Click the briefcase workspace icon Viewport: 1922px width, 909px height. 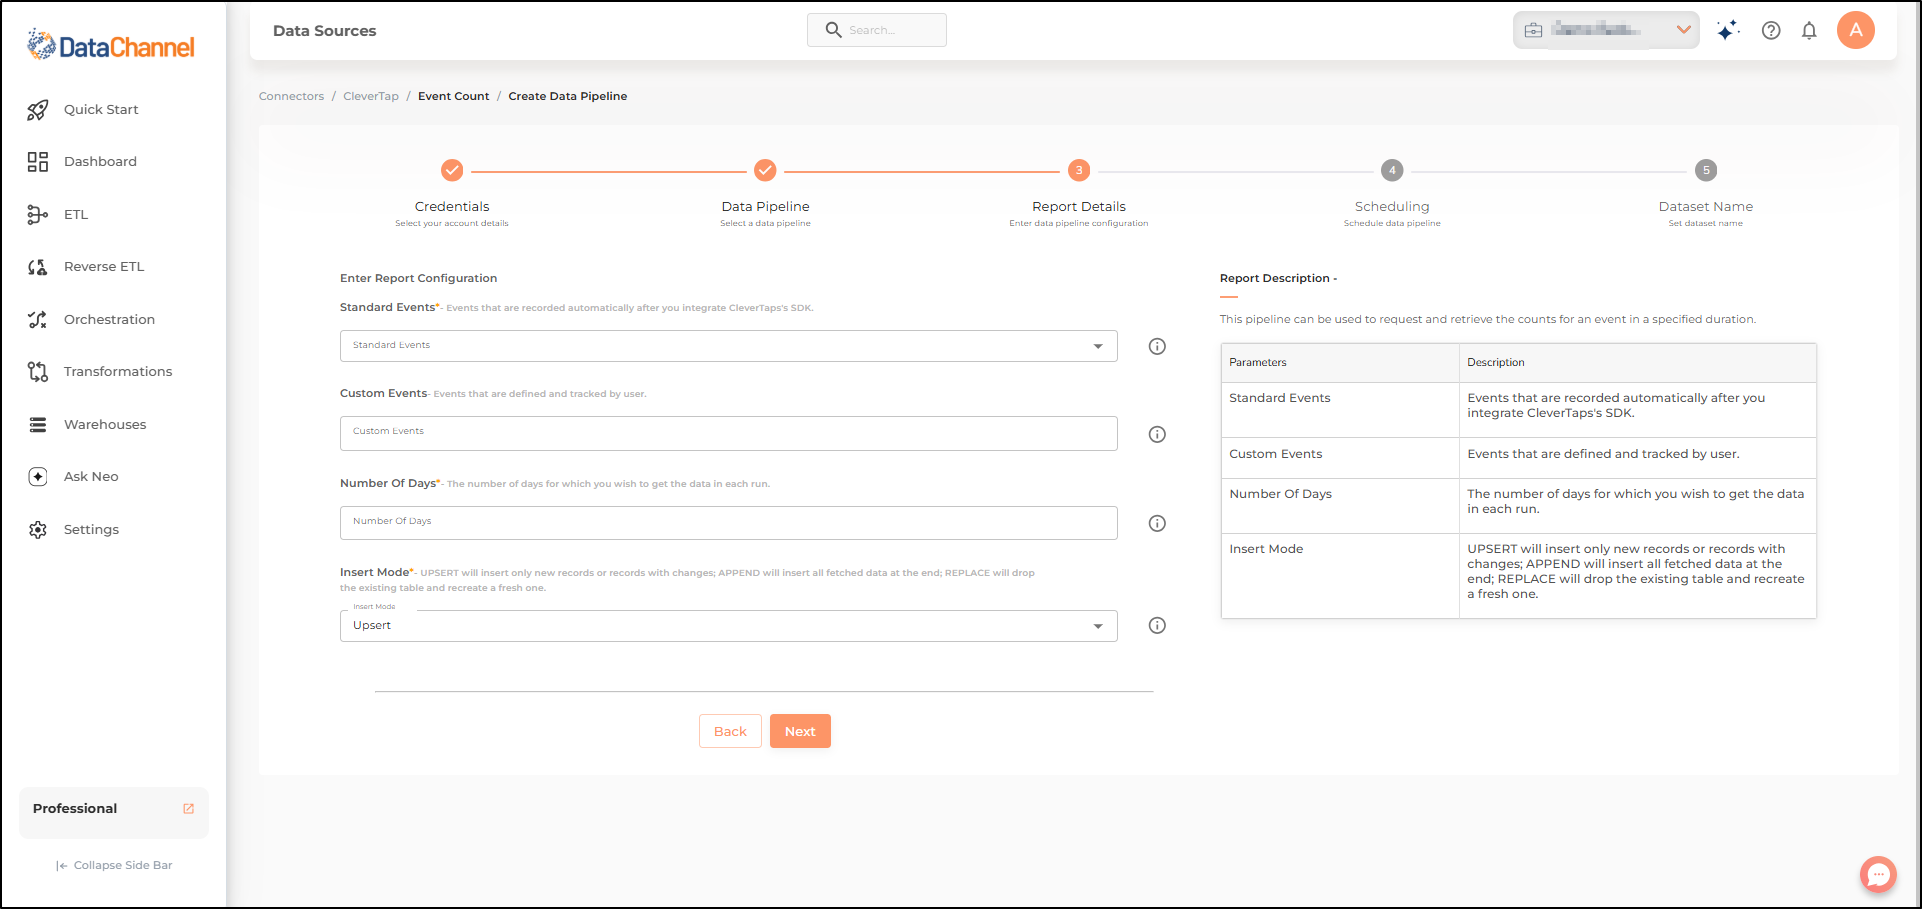1533,30
